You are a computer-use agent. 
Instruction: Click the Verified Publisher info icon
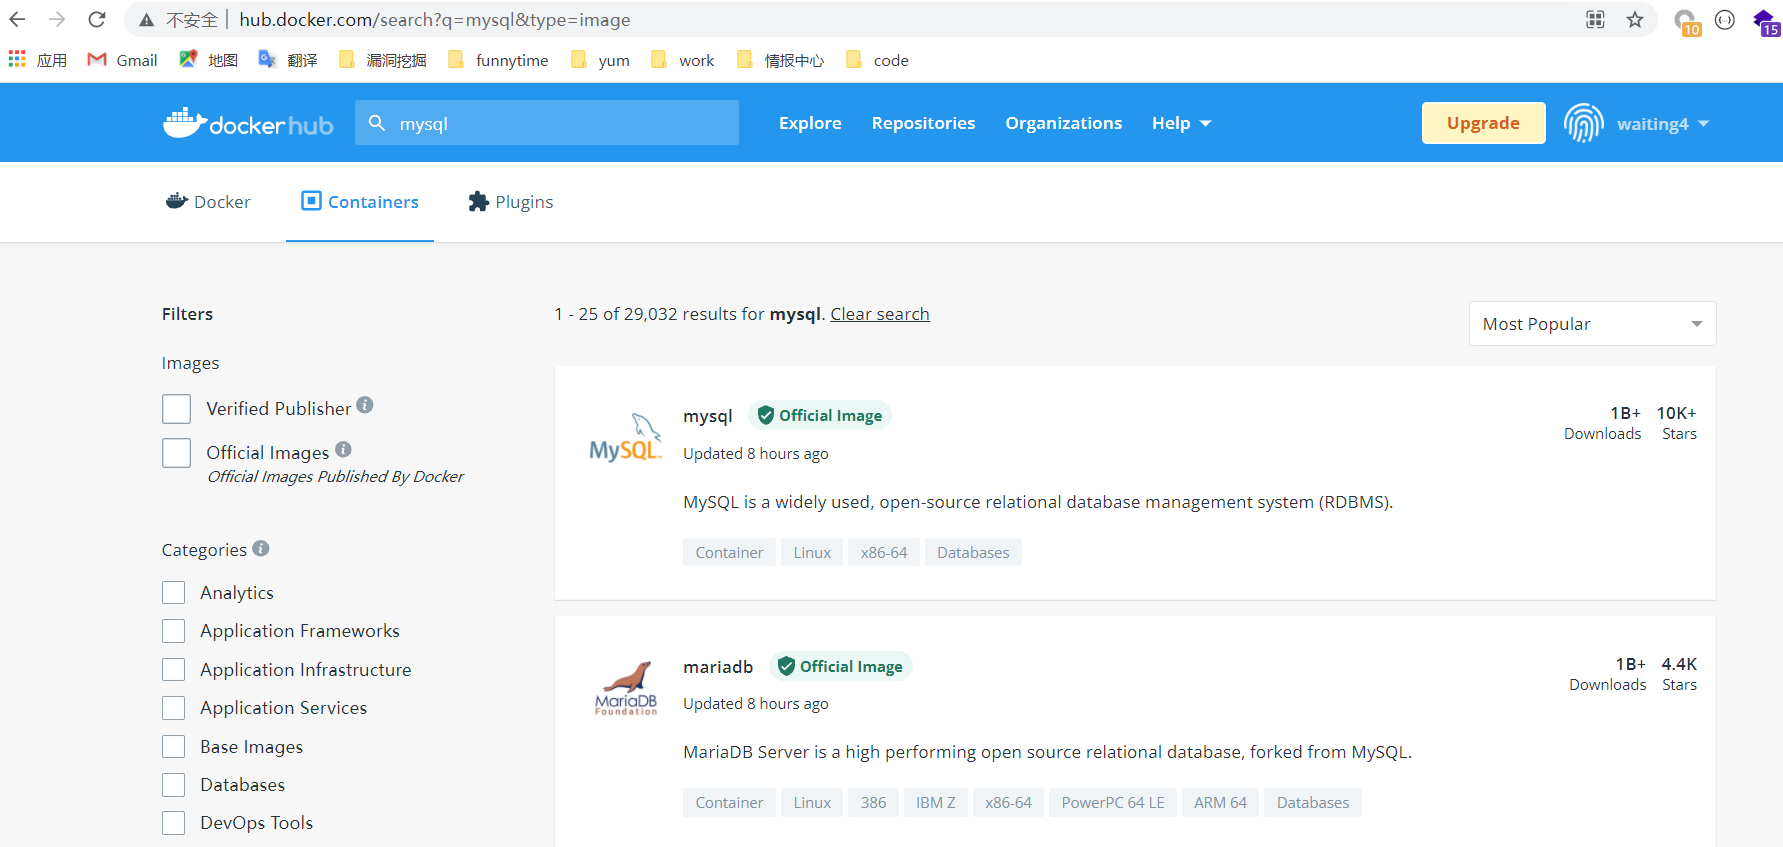pyautogui.click(x=365, y=405)
